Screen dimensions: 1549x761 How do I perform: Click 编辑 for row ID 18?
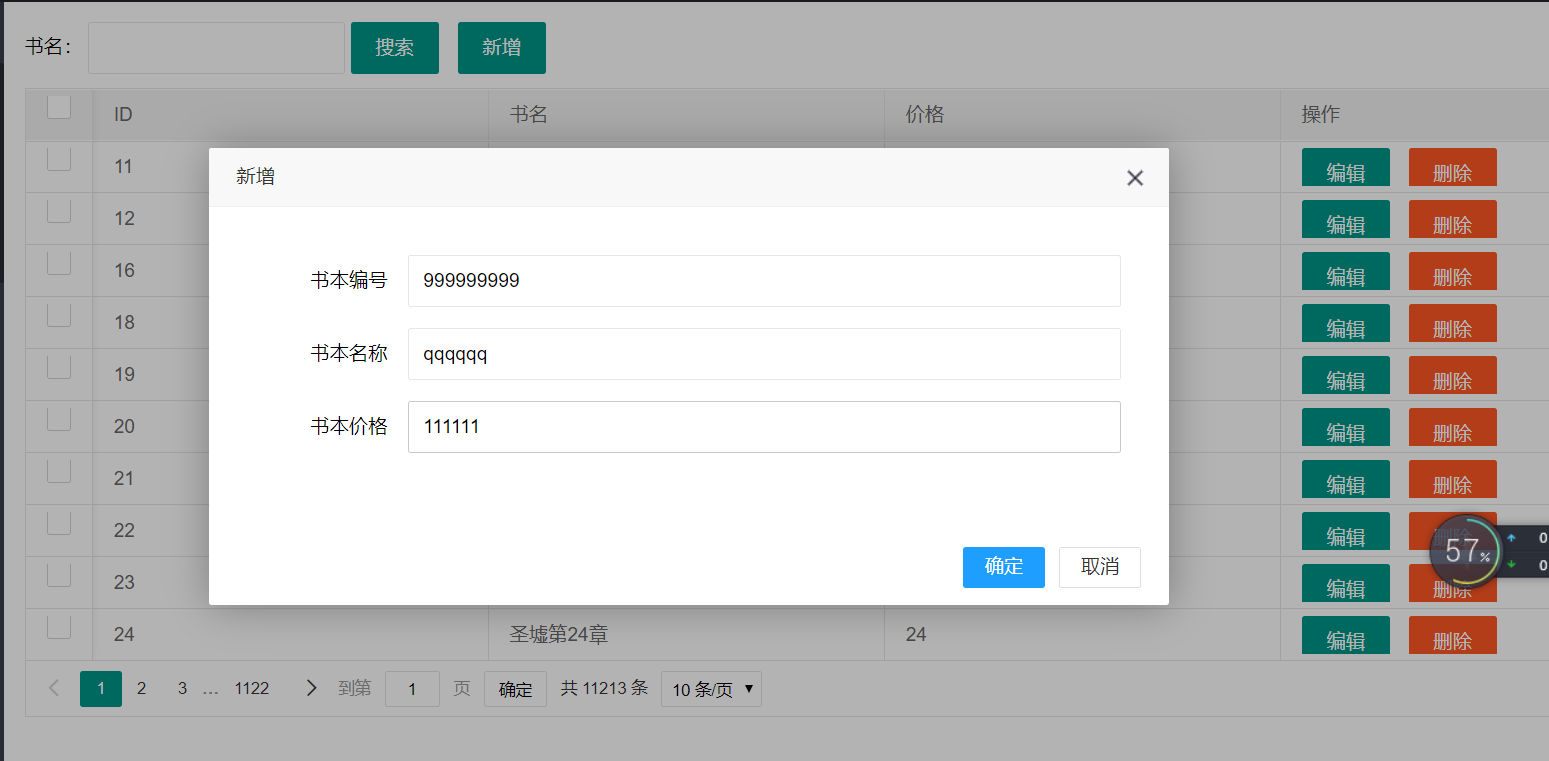click(x=1346, y=323)
